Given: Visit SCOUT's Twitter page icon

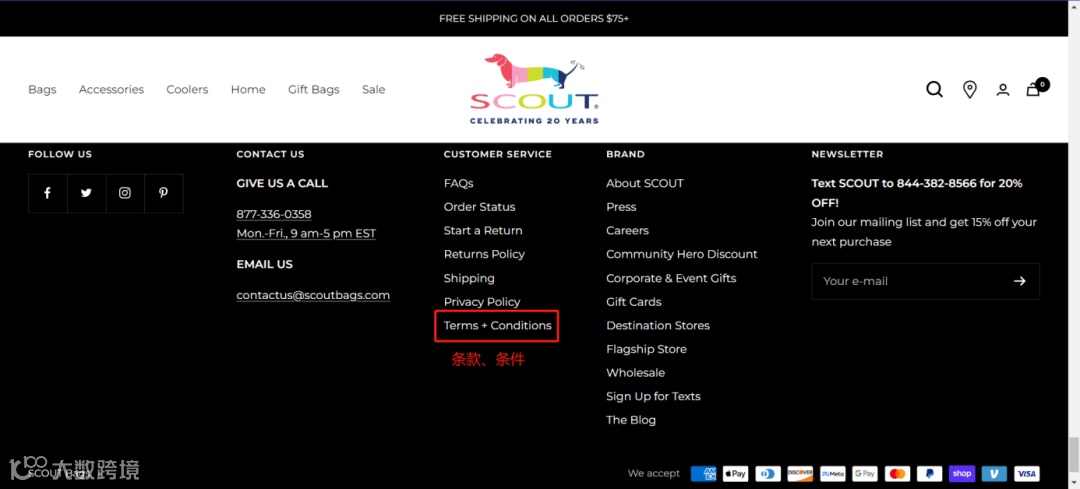Looking at the screenshot, I should [x=86, y=193].
